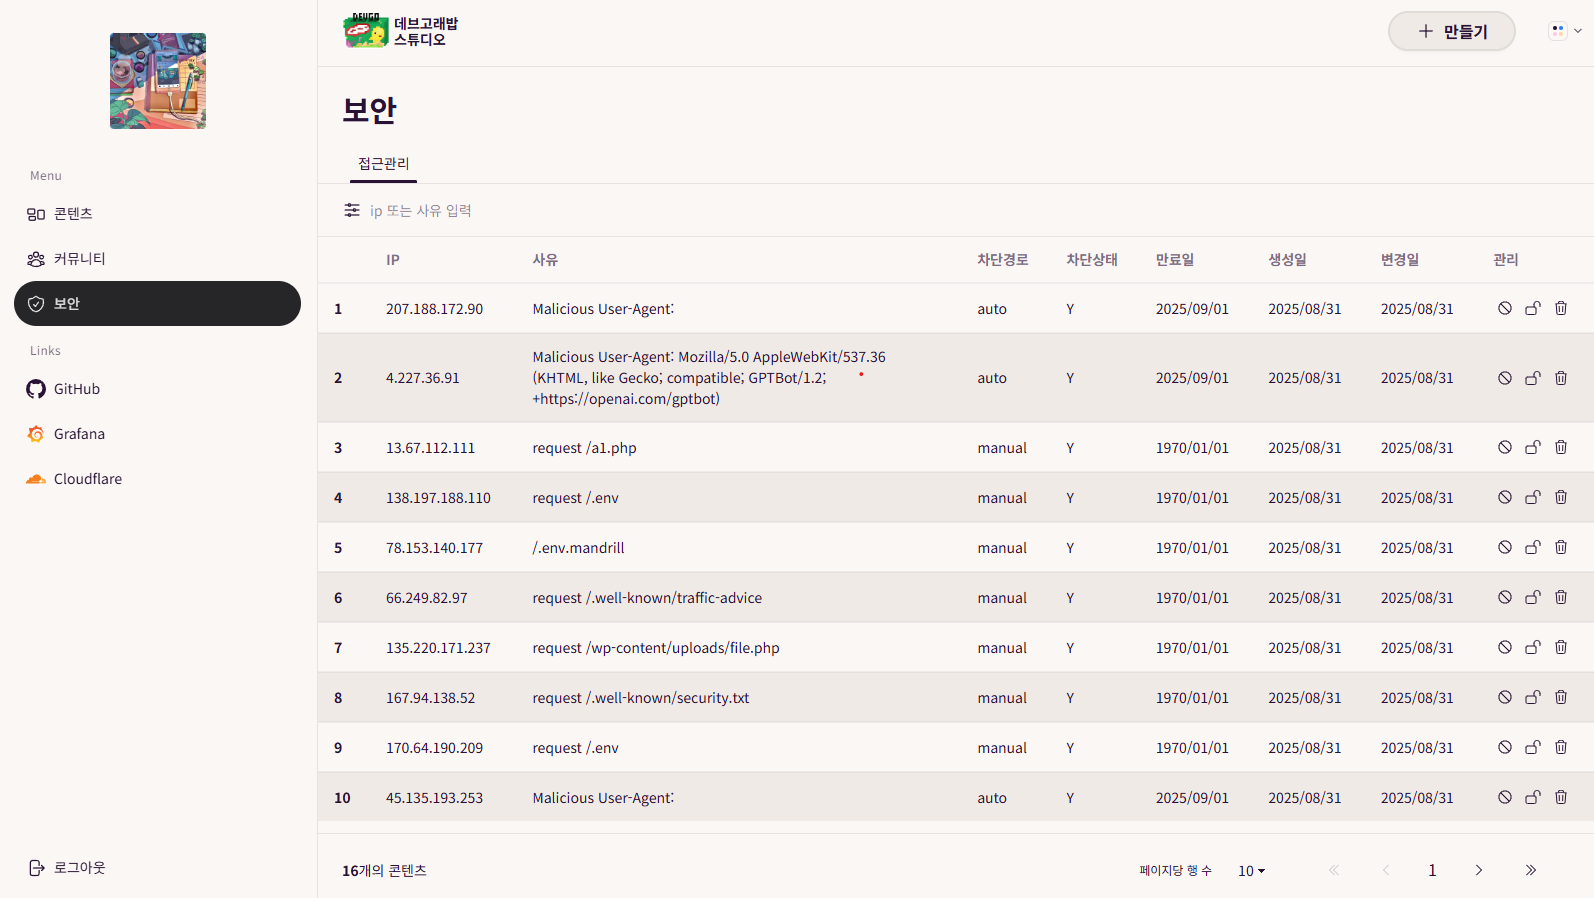
Task: Click the ip or reason search field
Action: pos(600,211)
